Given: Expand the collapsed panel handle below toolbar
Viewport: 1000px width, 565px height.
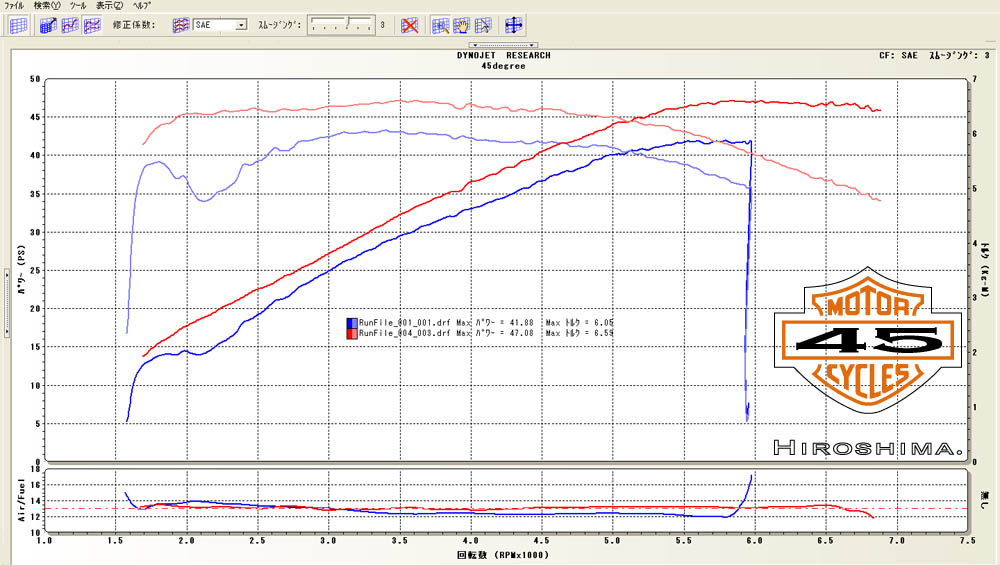Looking at the screenshot, I should [501, 45].
